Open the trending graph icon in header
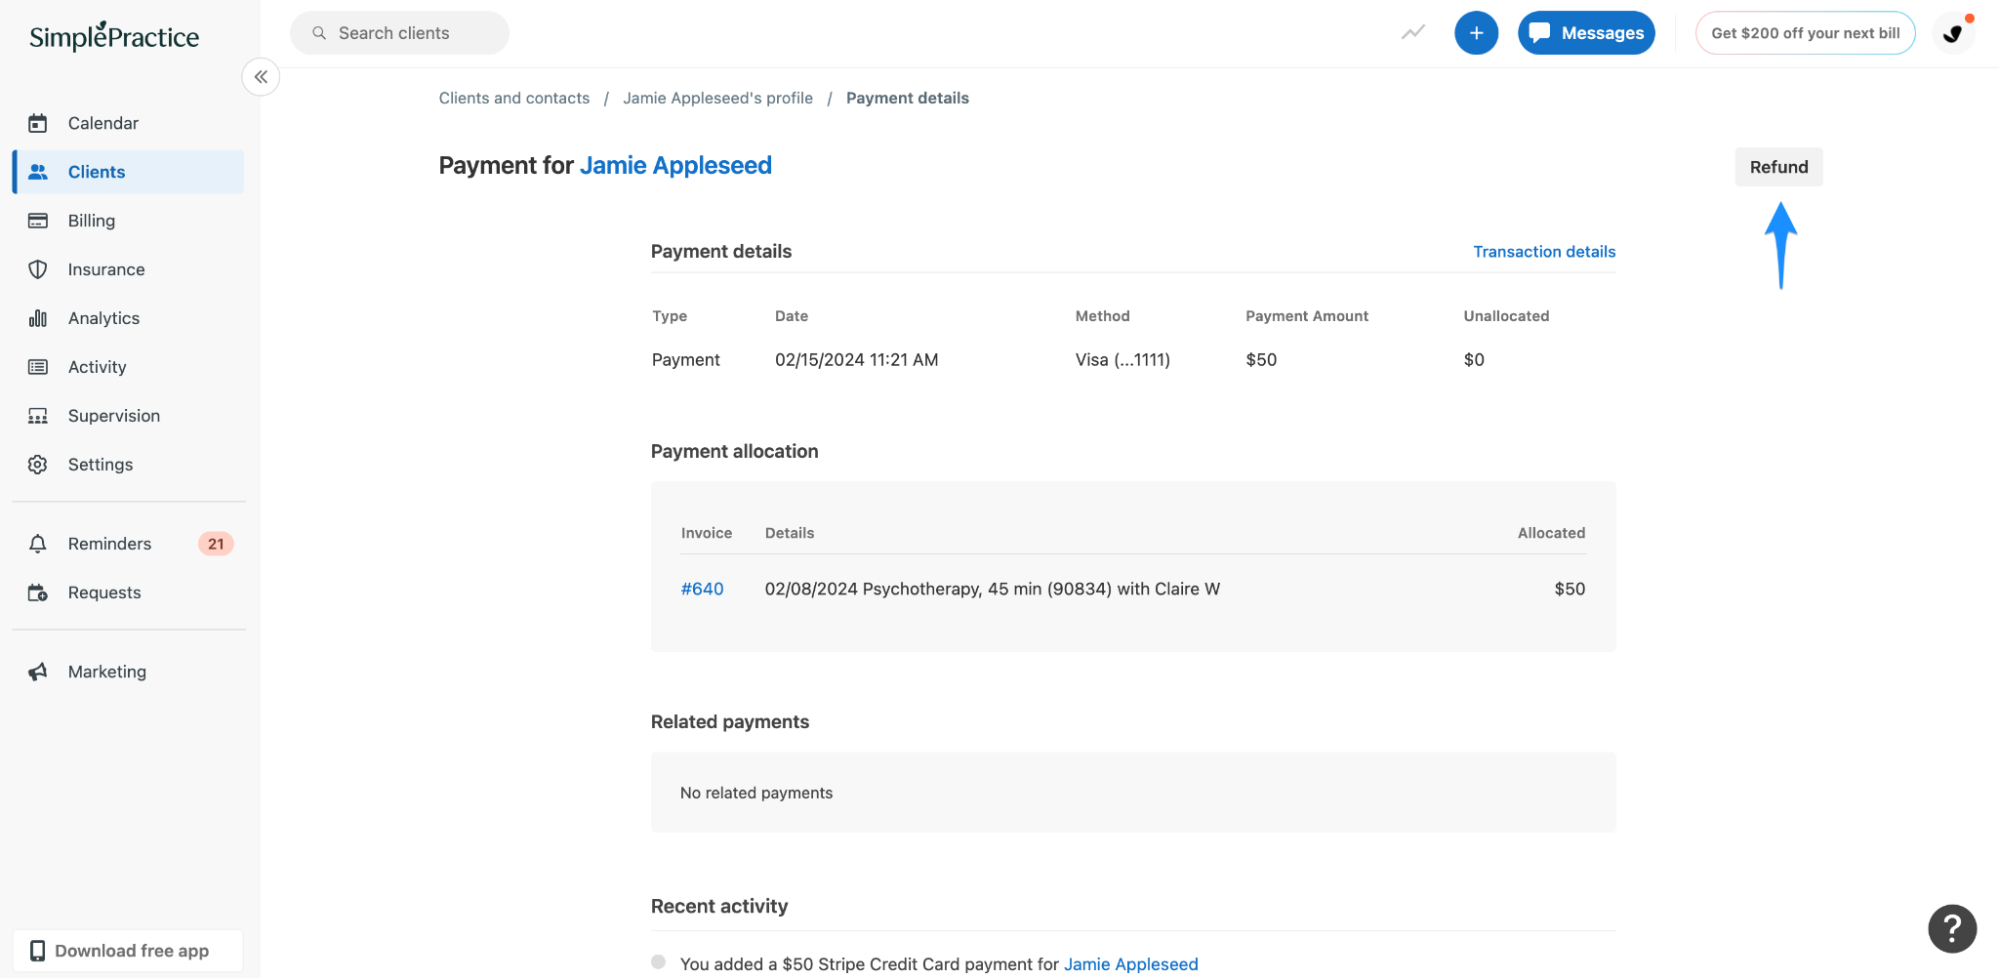 (1411, 32)
